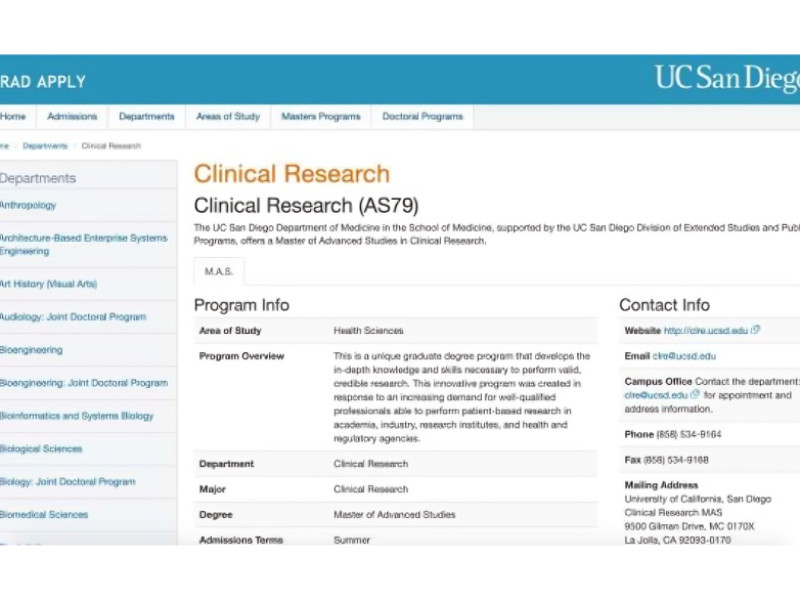Open the Anthropology department link

[28, 205]
